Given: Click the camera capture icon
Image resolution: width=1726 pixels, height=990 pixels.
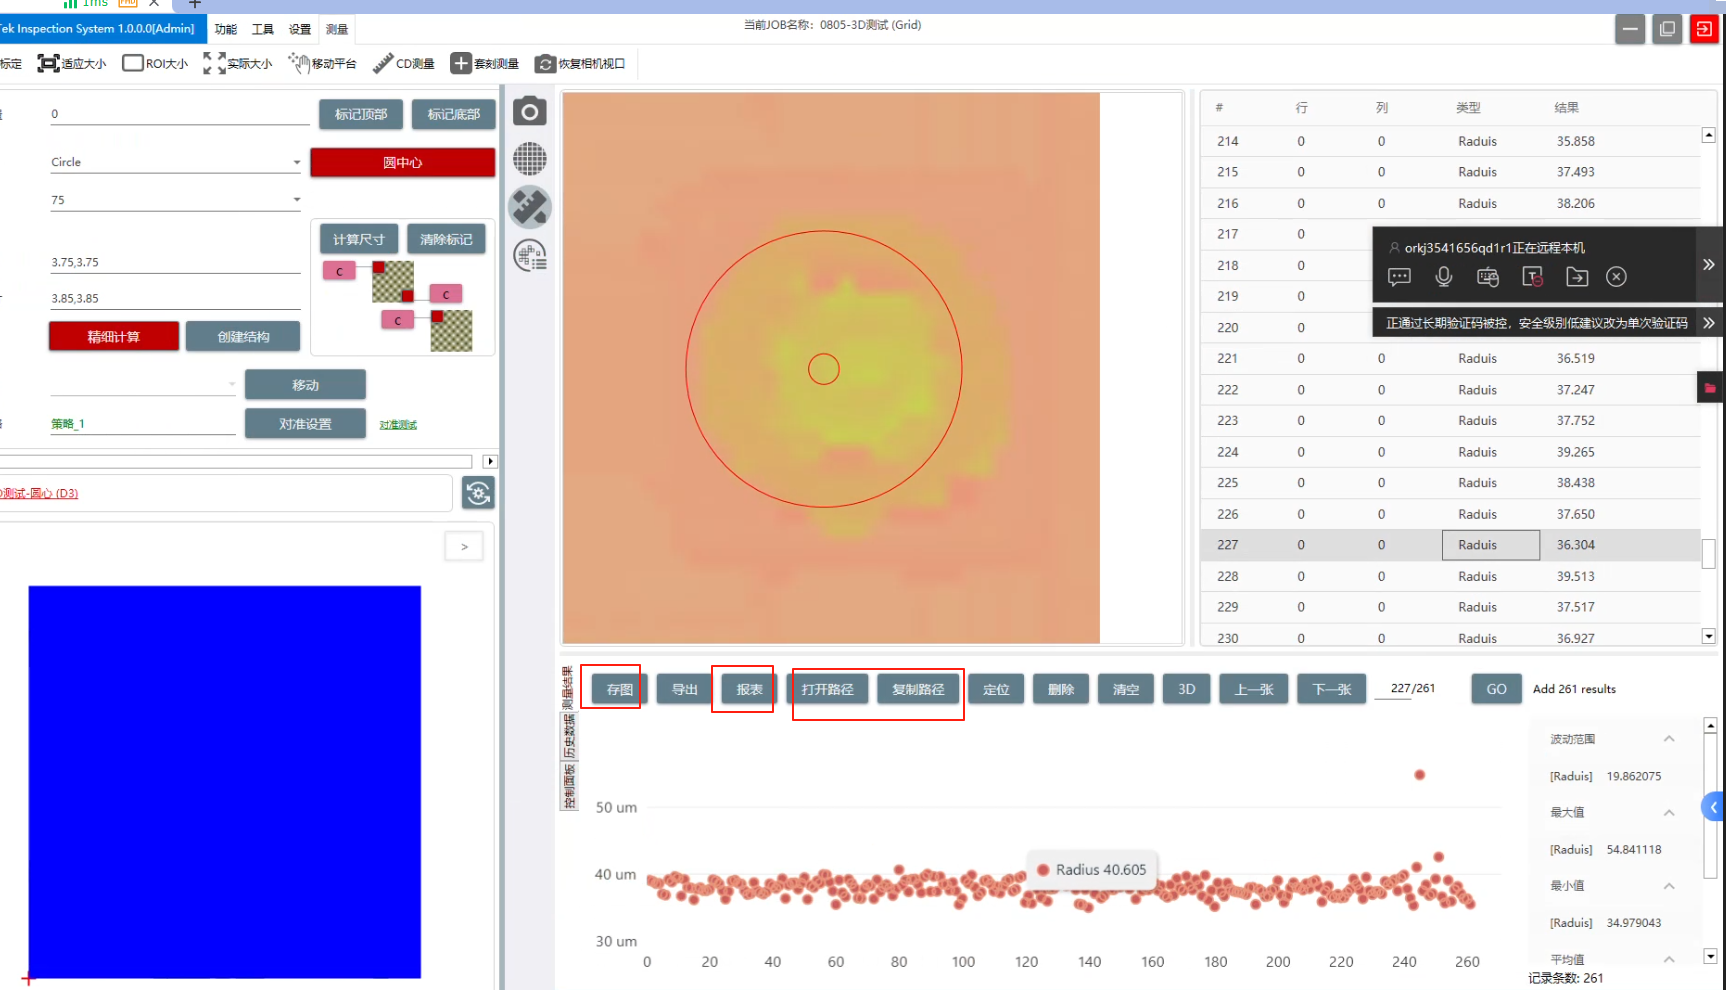Looking at the screenshot, I should (530, 111).
